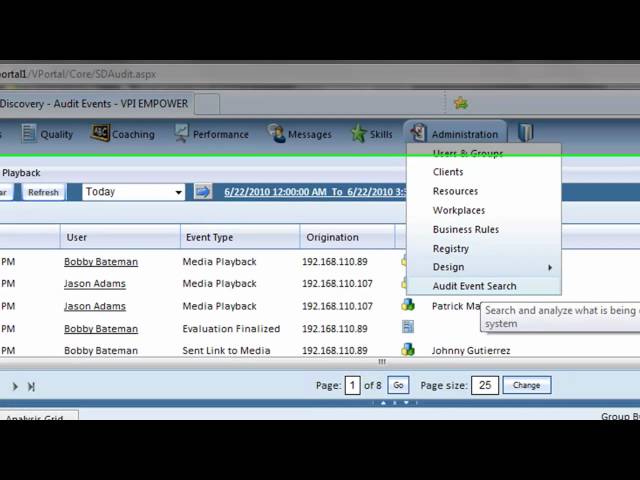Image resolution: width=640 pixels, height=480 pixels.
Task: Click the Performance chart icon
Action: tap(181, 133)
